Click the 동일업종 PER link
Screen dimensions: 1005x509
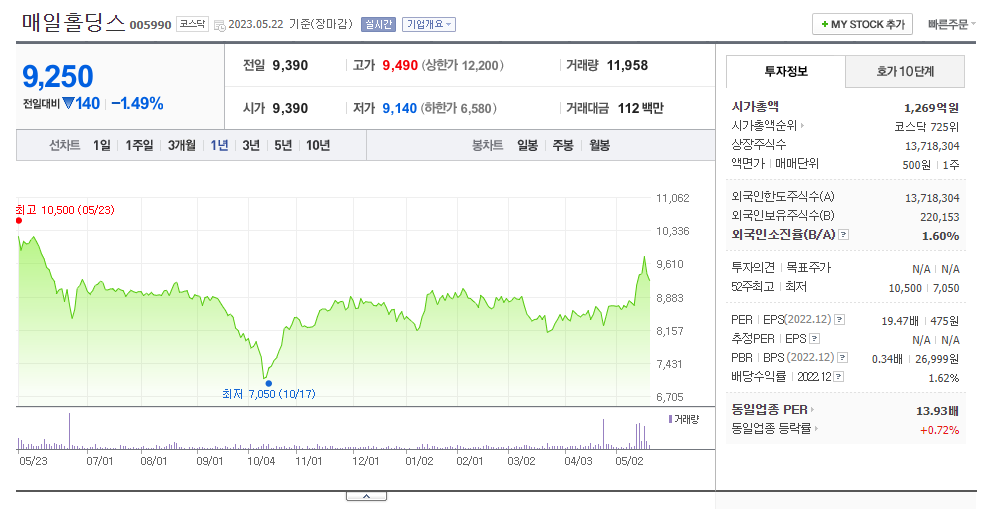pos(769,410)
